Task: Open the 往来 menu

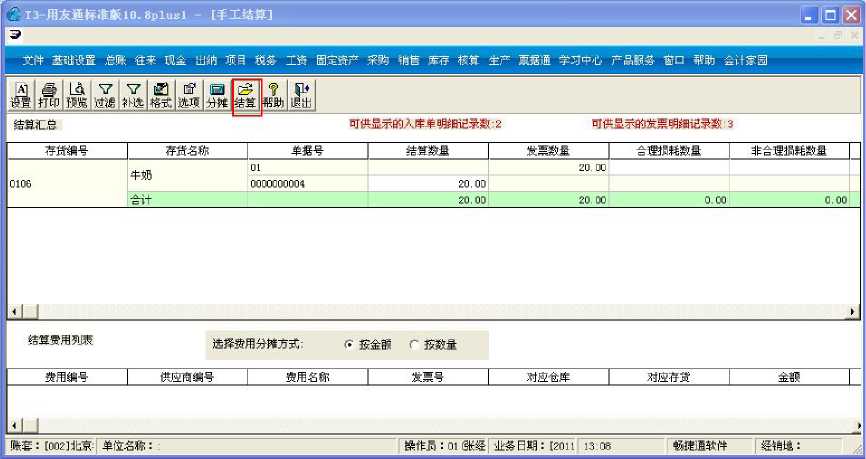Action: tap(145, 61)
